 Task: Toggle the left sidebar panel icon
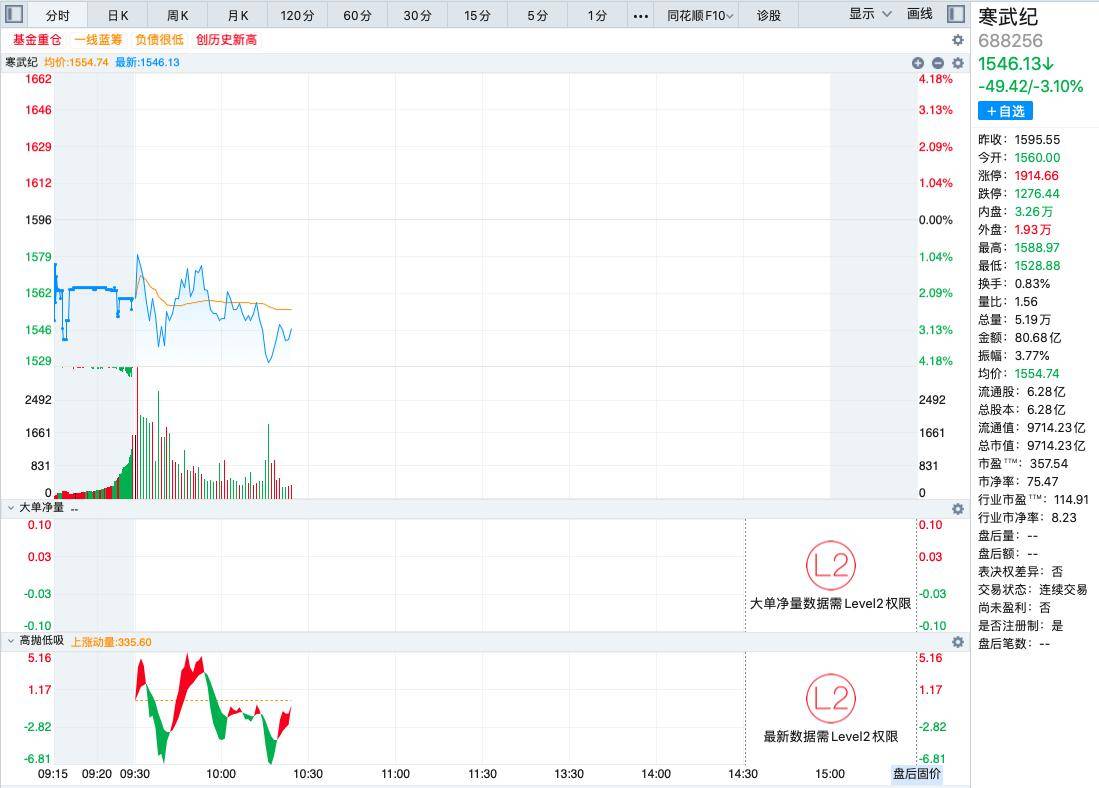click(x=14, y=14)
